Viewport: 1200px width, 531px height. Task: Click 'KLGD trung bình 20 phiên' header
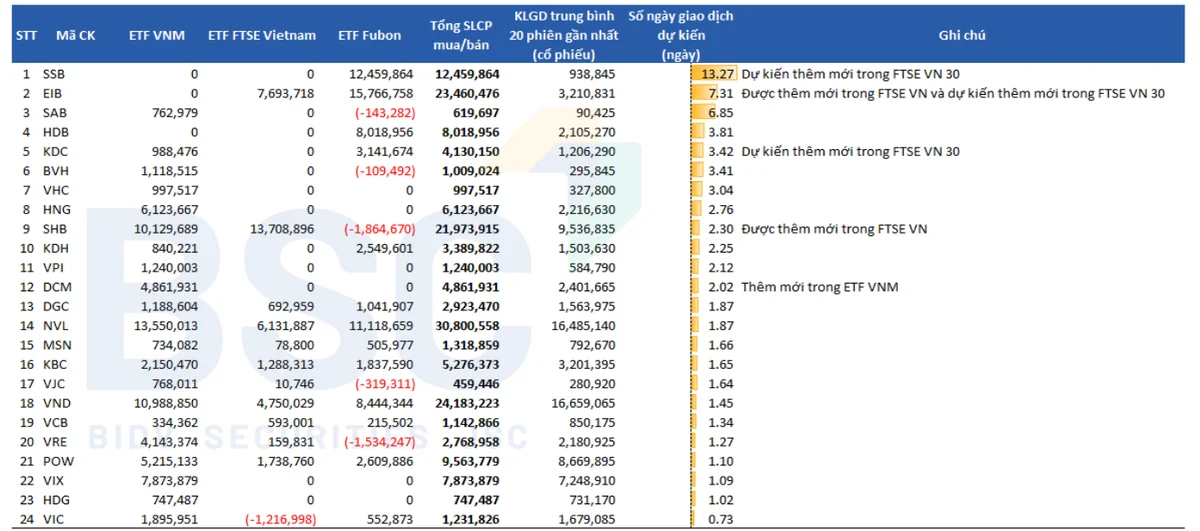[565, 35]
